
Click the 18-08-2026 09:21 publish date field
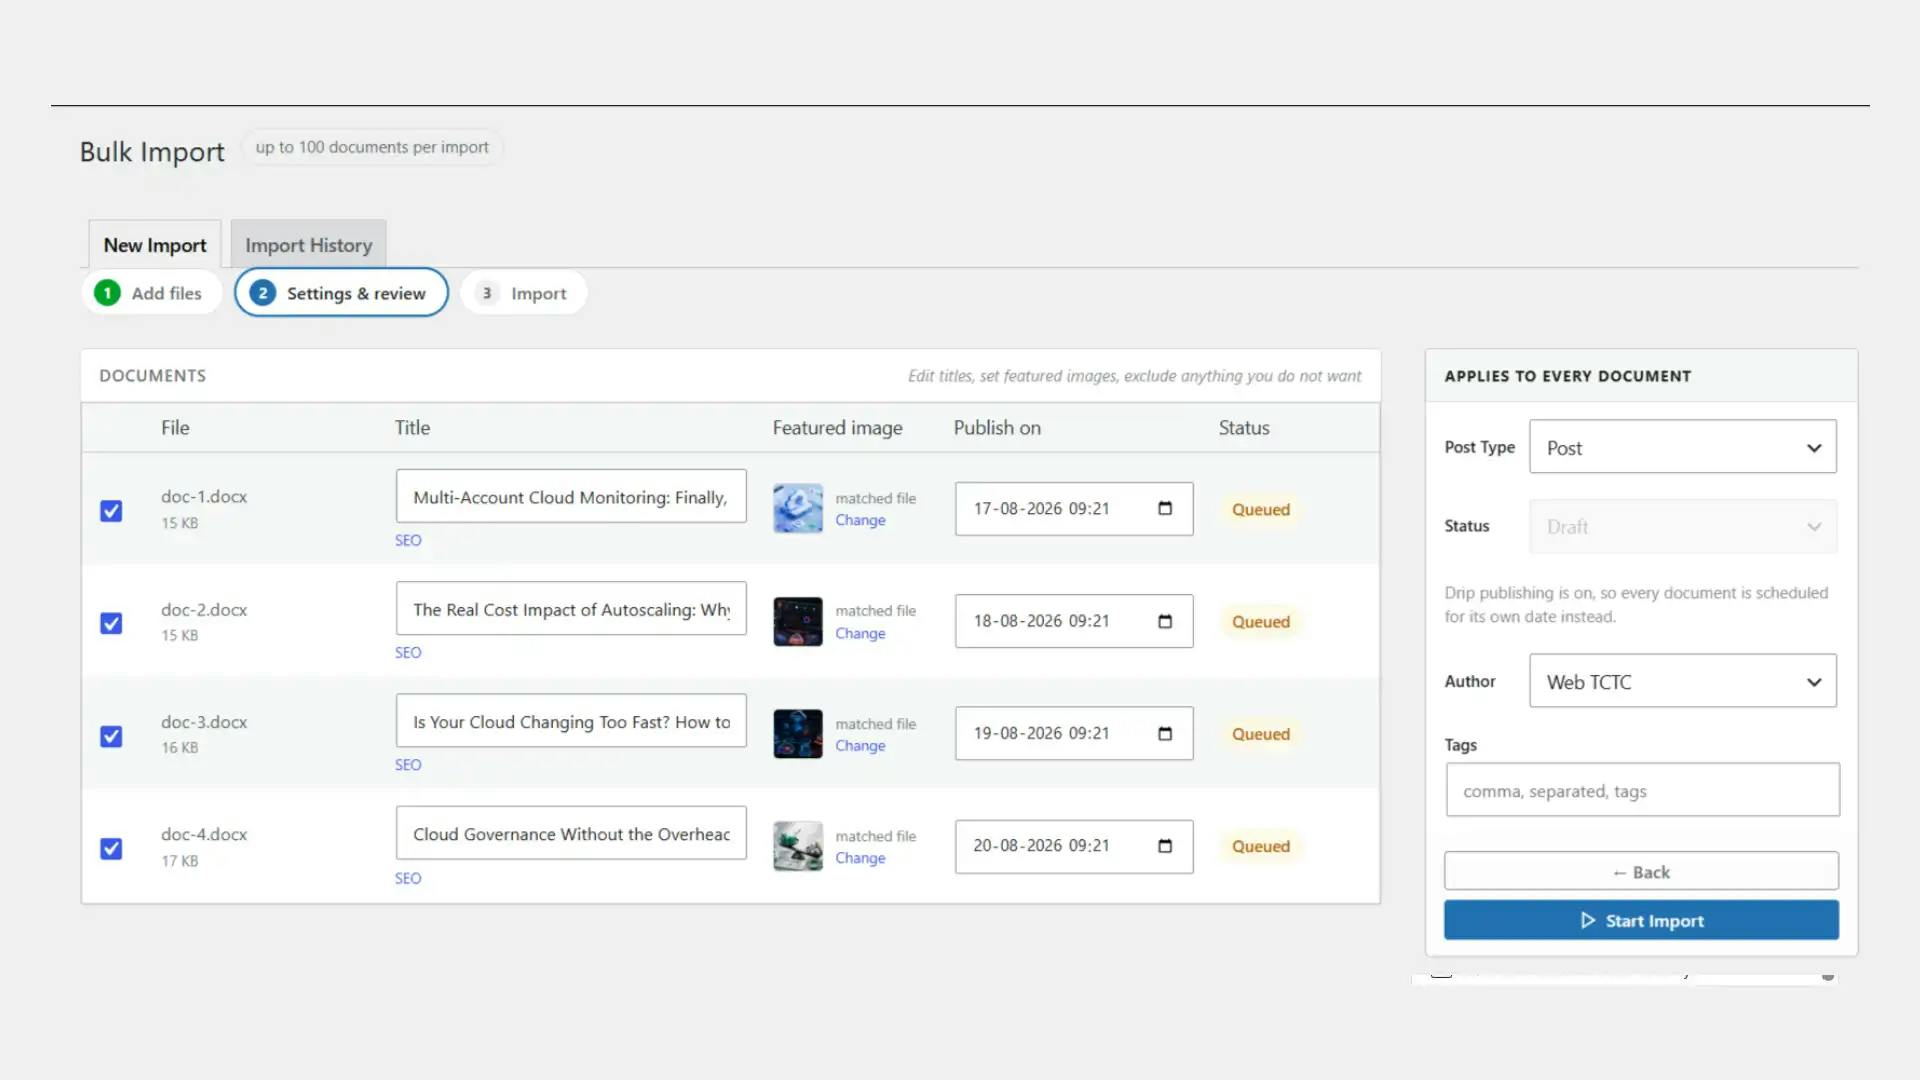coord(1074,621)
